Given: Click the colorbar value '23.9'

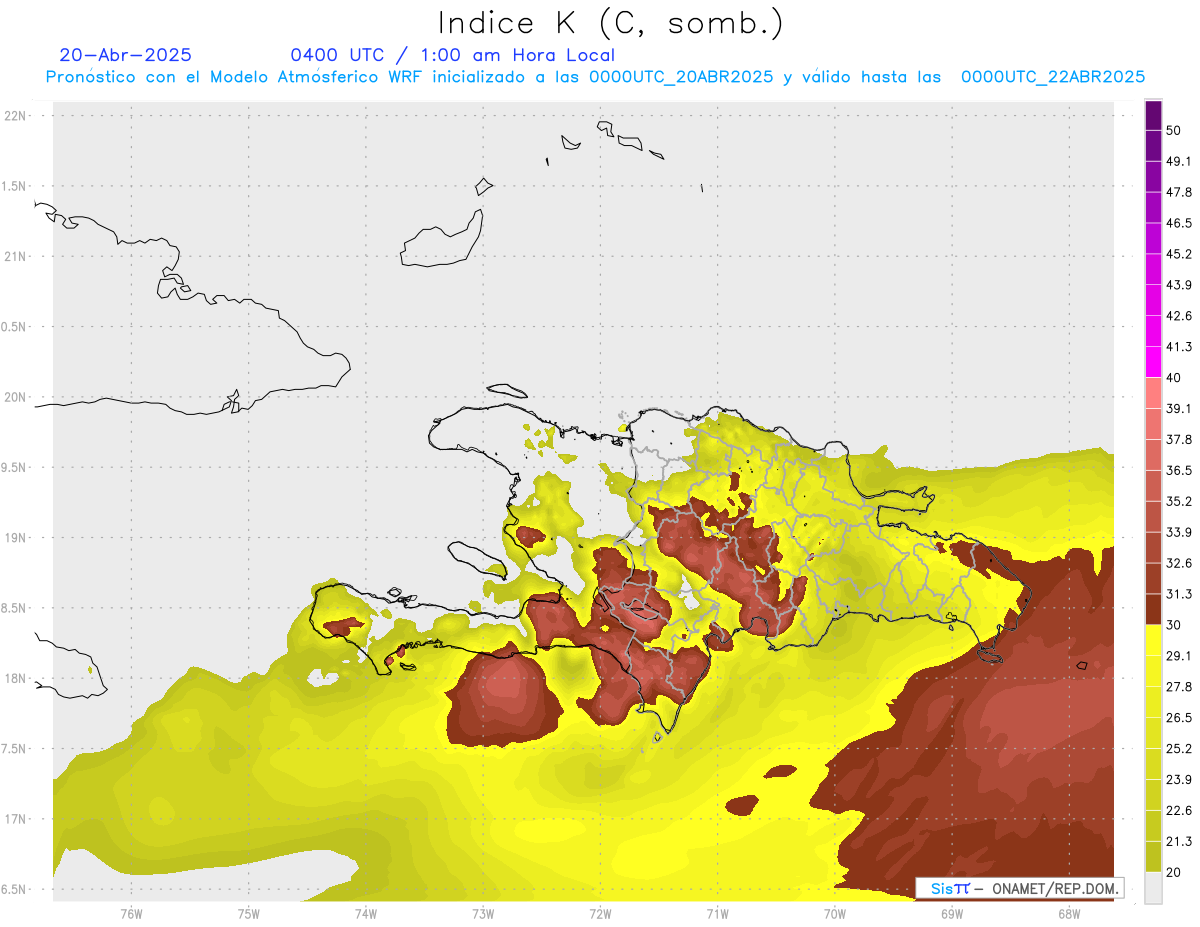Looking at the screenshot, I should pyautogui.click(x=1179, y=780).
